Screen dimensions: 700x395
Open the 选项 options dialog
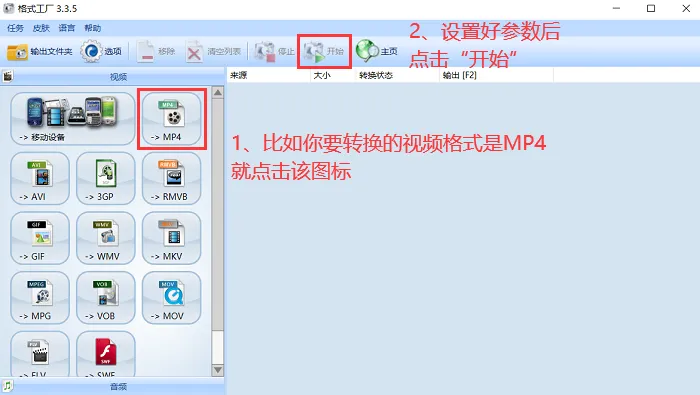pyautogui.click(x=101, y=52)
